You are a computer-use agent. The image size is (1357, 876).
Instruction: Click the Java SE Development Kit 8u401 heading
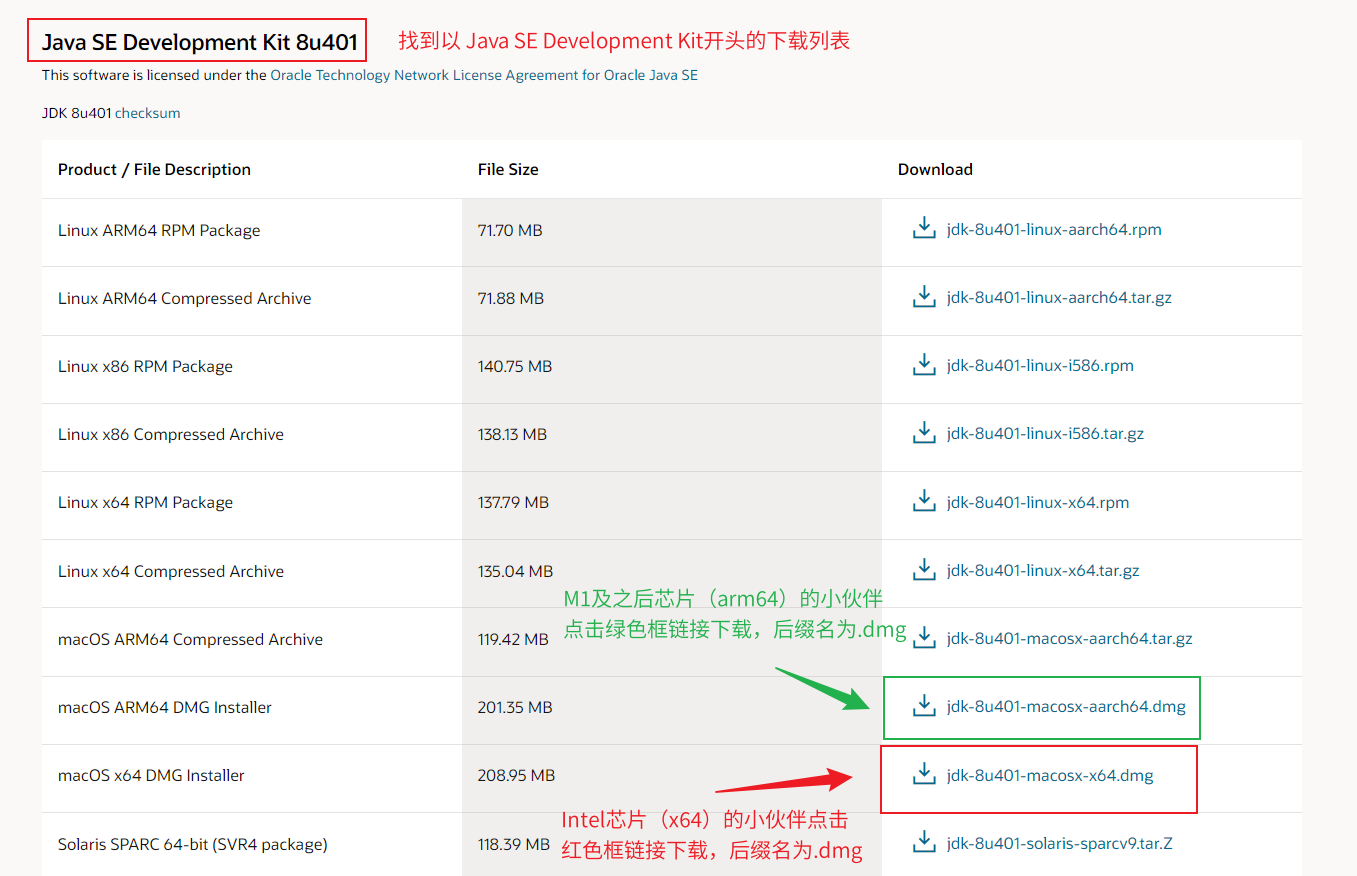199,42
